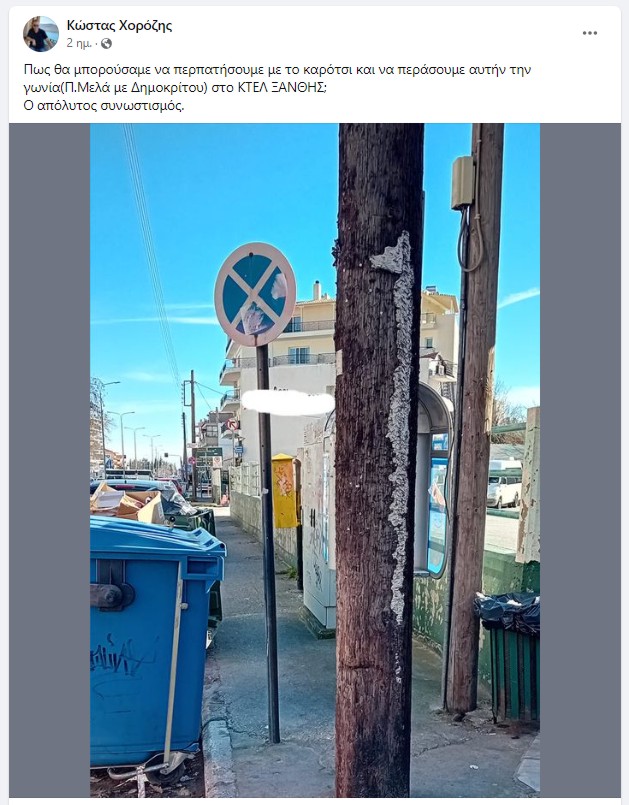The height and width of the screenshot is (805, 629).
Task: Click Κώστας Χορόζης profile picture
Action: pos(41,34)
